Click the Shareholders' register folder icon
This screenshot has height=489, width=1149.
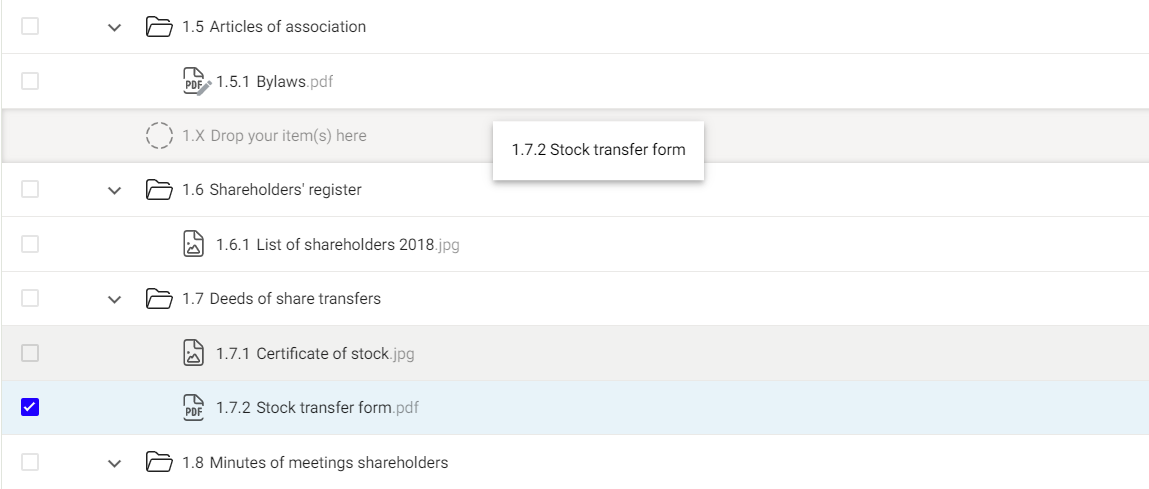tap(160, 190)
